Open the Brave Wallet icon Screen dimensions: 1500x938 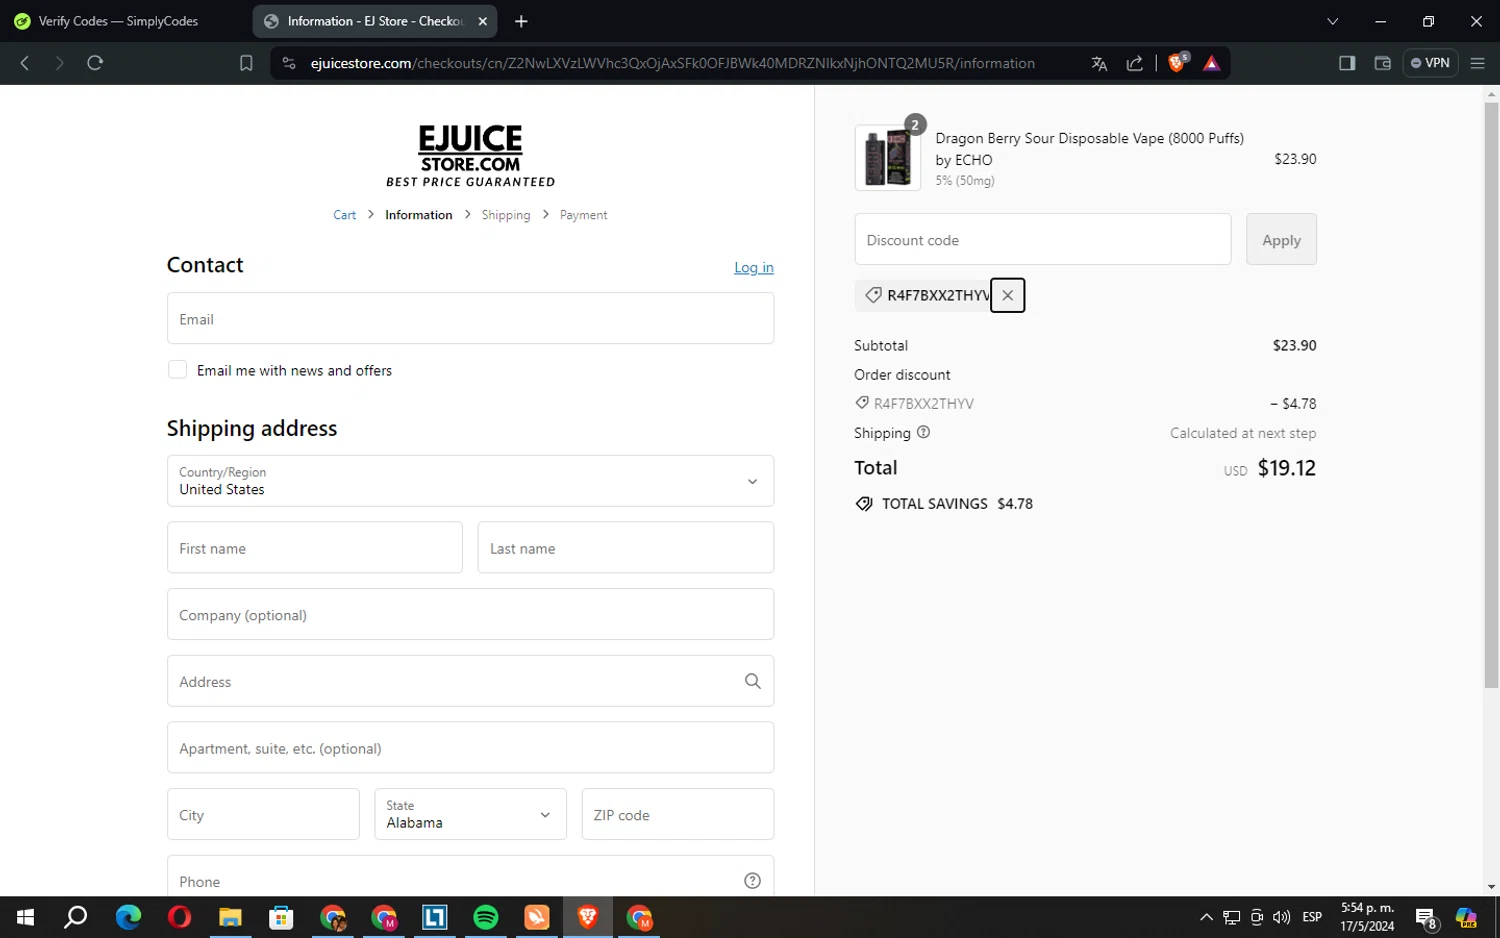pyautogui.click(x=1383, y=63)
